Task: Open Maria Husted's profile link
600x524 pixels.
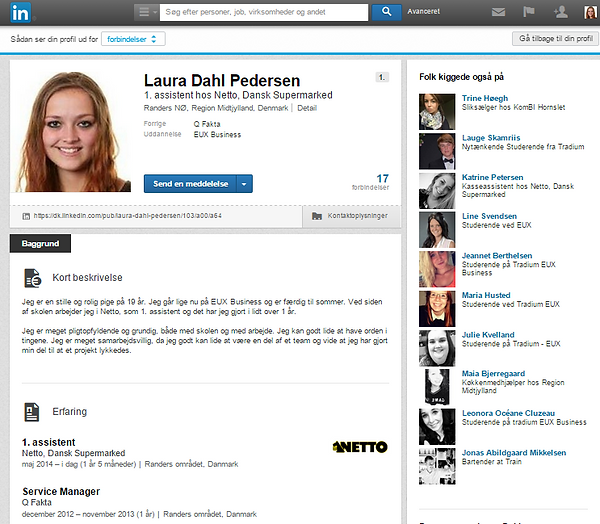Action: [x=486, y=295]
